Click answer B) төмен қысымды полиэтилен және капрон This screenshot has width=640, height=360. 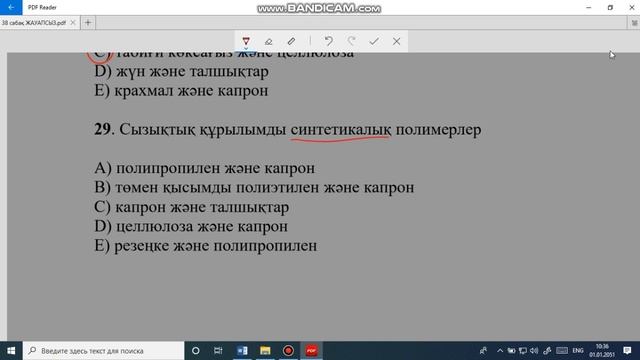(x=254, y=188)
